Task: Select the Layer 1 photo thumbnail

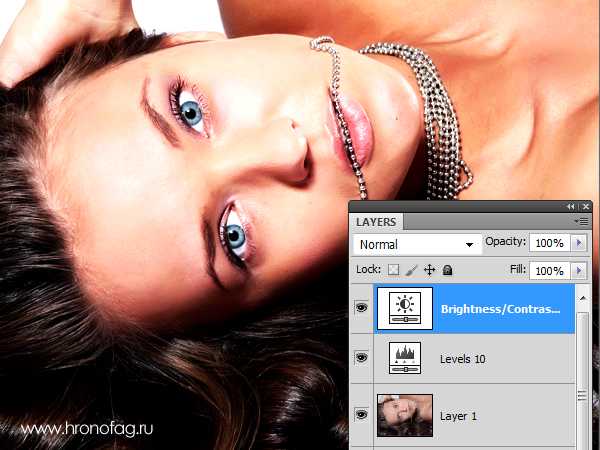Action: coord(405,416)
